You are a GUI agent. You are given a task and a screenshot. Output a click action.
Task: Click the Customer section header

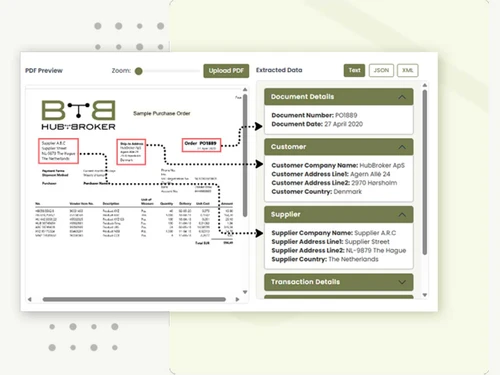point(339,147)
